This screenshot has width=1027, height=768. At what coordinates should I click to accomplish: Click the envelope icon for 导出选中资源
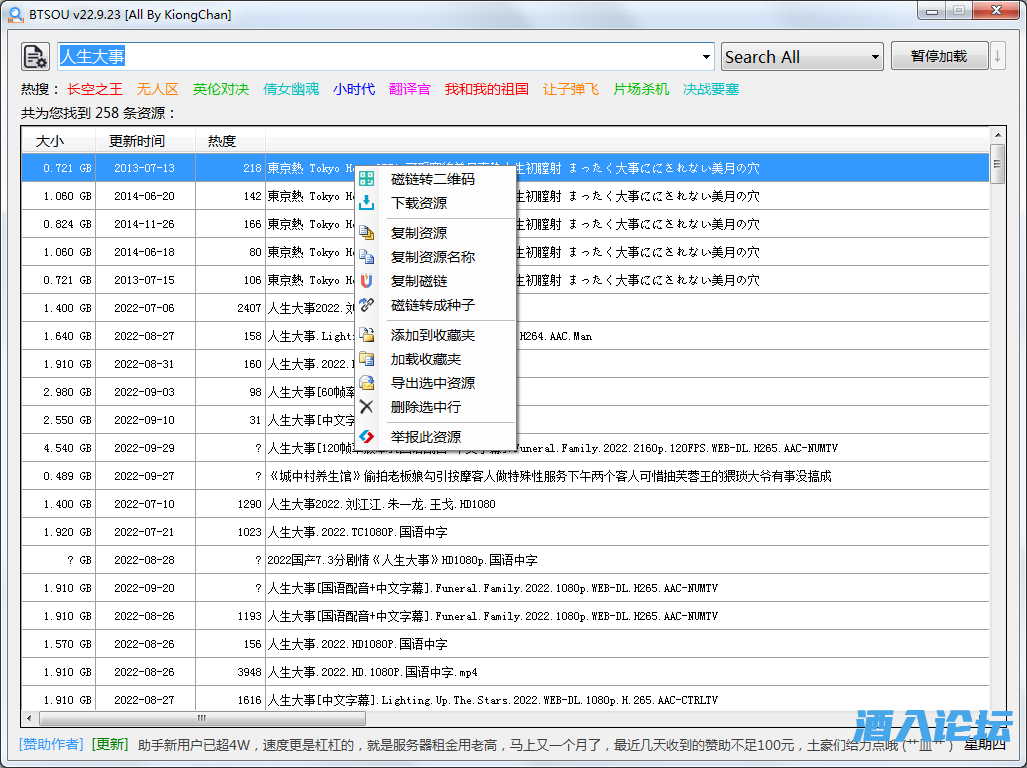(x=367, y=383)
